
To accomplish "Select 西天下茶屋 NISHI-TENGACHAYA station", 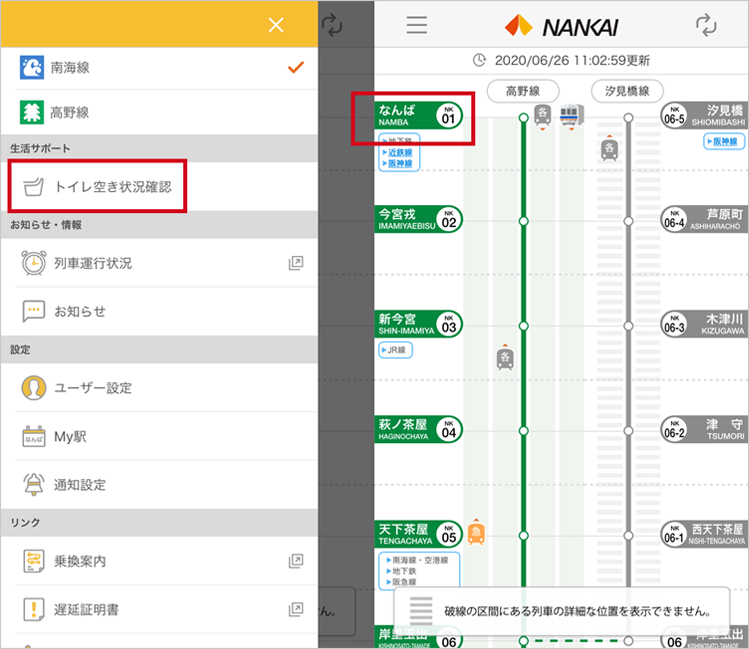I will pos(705,534).
